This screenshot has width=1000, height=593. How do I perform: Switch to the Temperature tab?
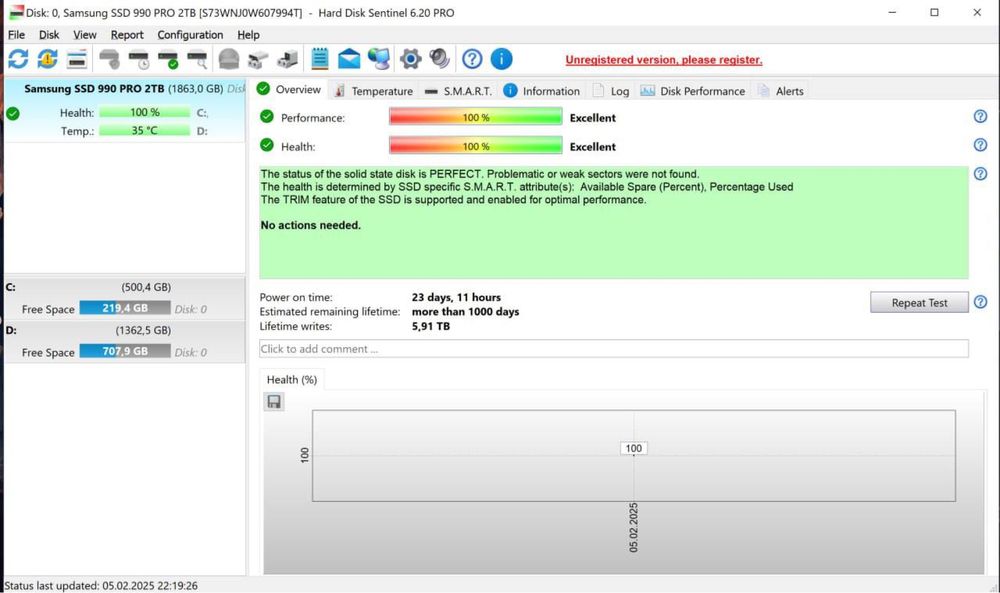point(374,91)
